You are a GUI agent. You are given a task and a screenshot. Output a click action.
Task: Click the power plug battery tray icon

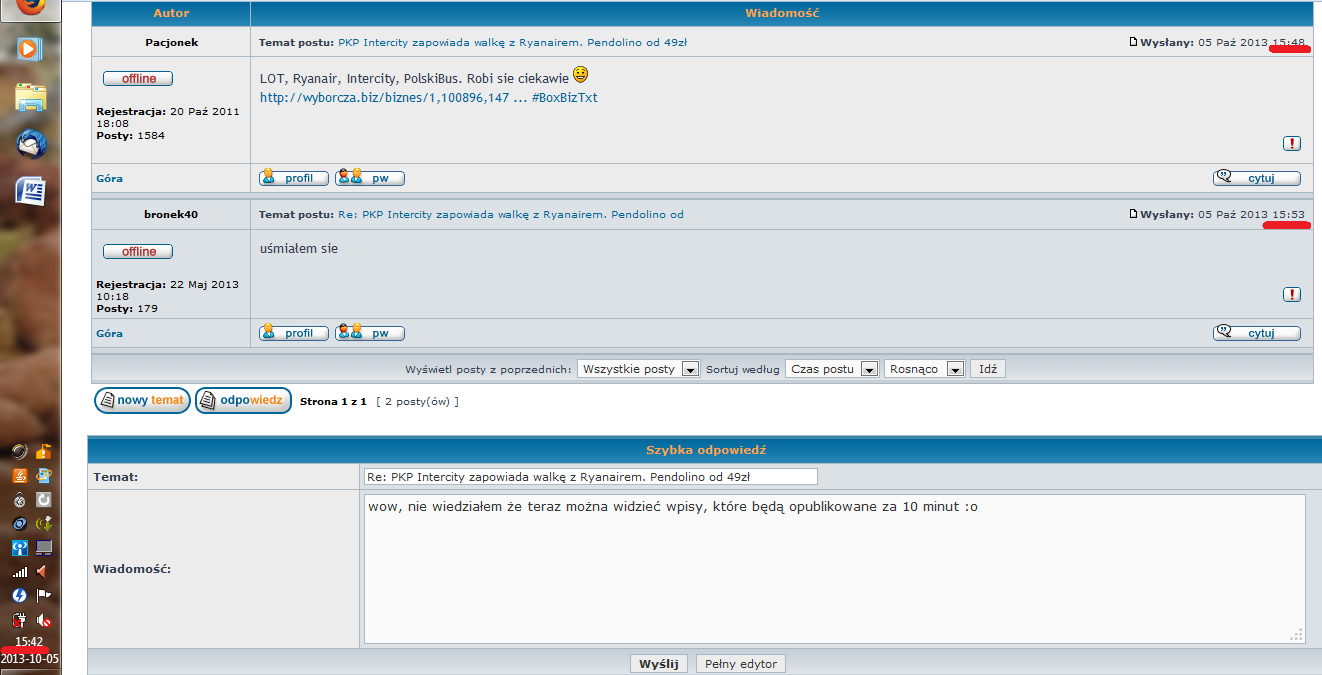[x=19, y=620]
